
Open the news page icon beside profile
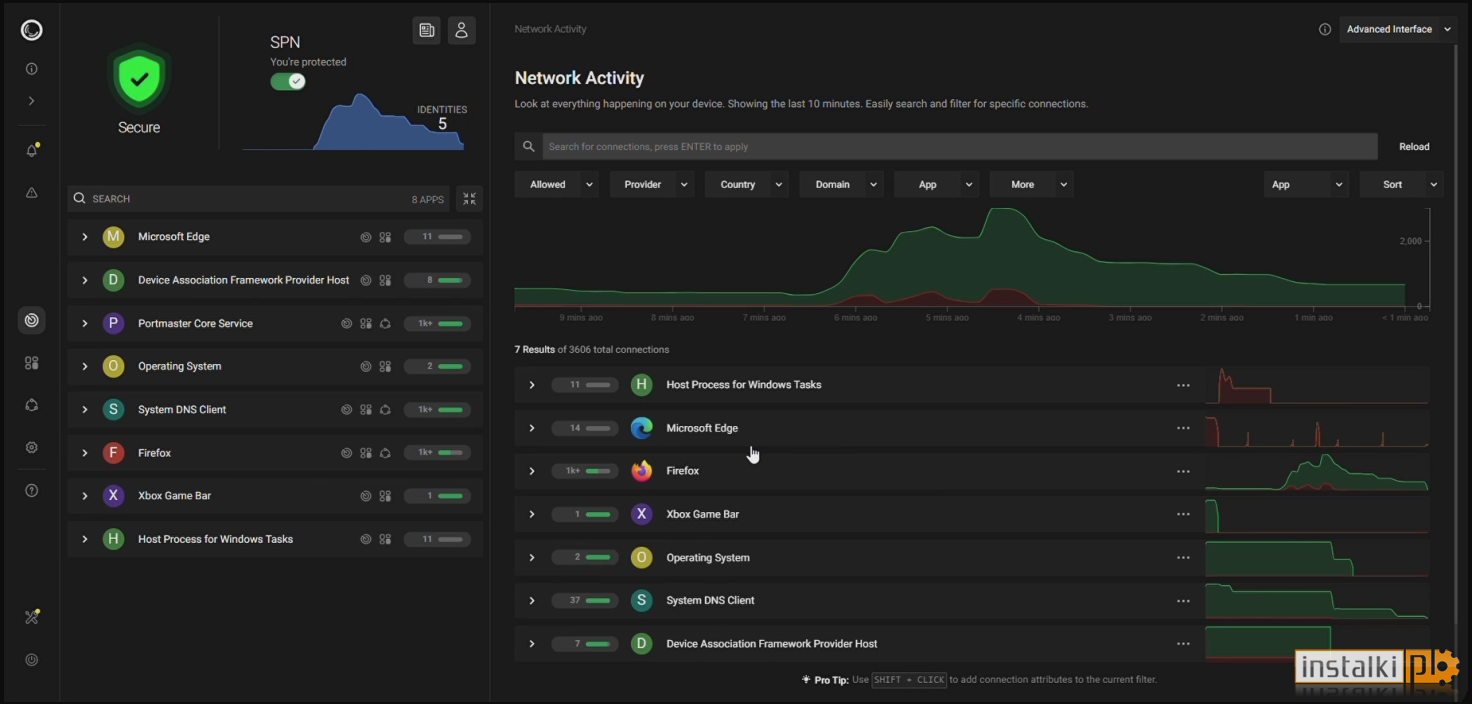pos(426,30)
